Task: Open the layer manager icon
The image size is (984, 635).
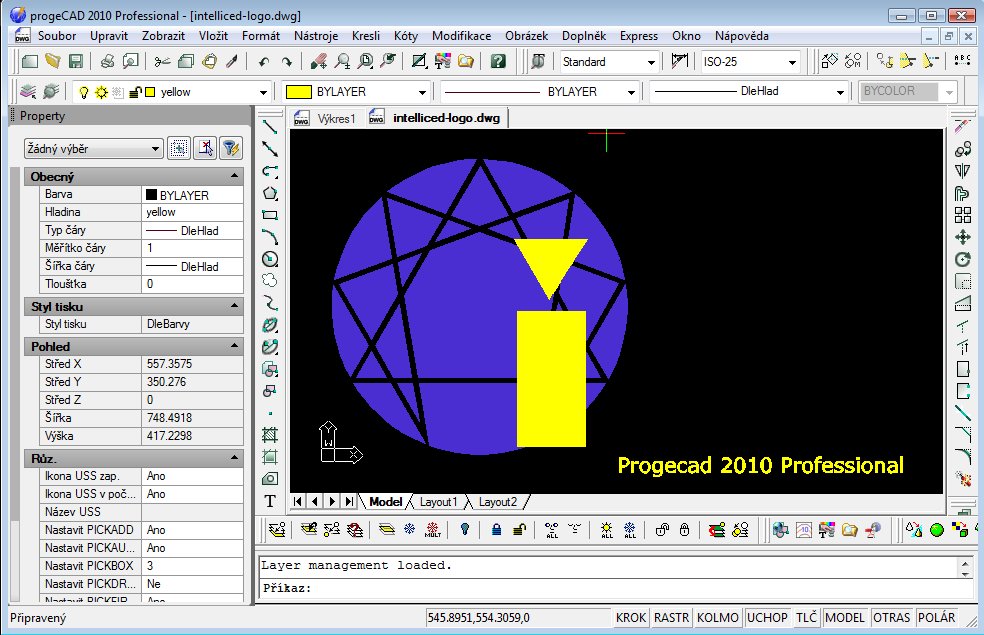Action: click(28, 91)
